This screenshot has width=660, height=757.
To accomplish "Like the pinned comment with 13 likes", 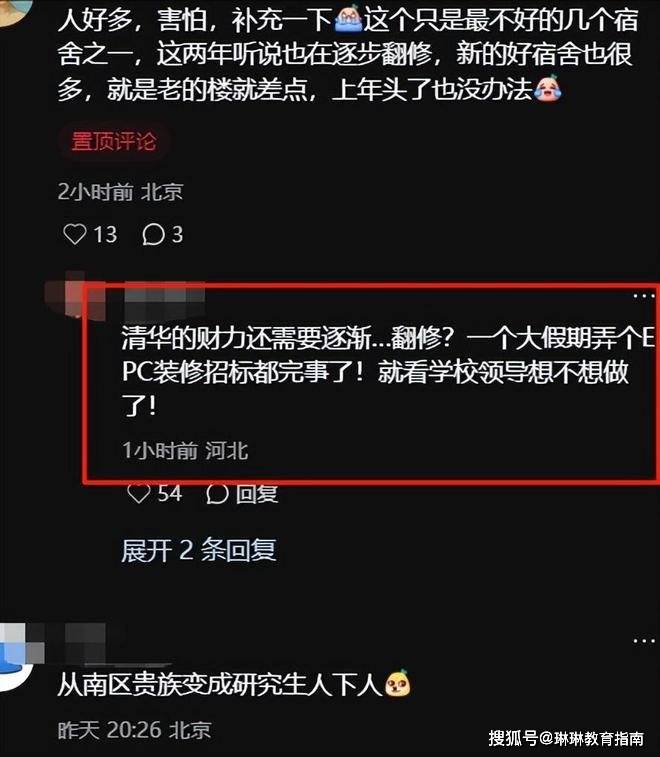I will pyautogui.click(x=75, y=234).
